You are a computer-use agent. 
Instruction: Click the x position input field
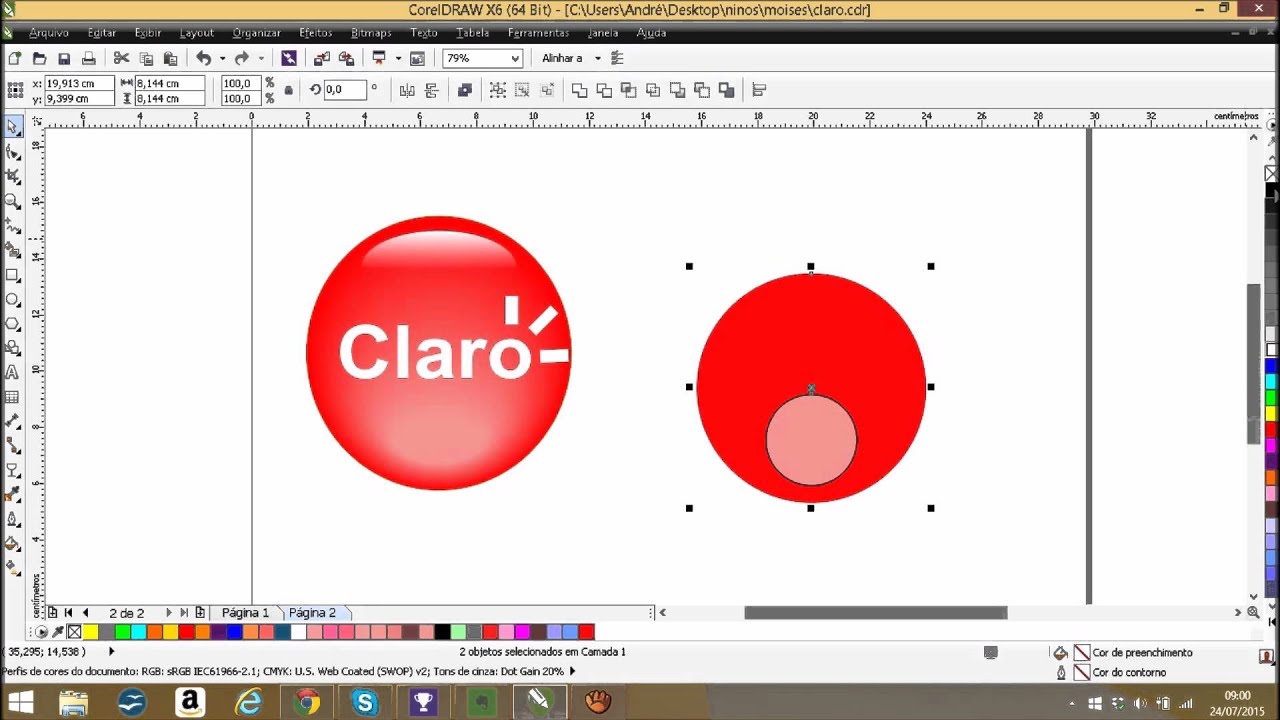(78, 83)
